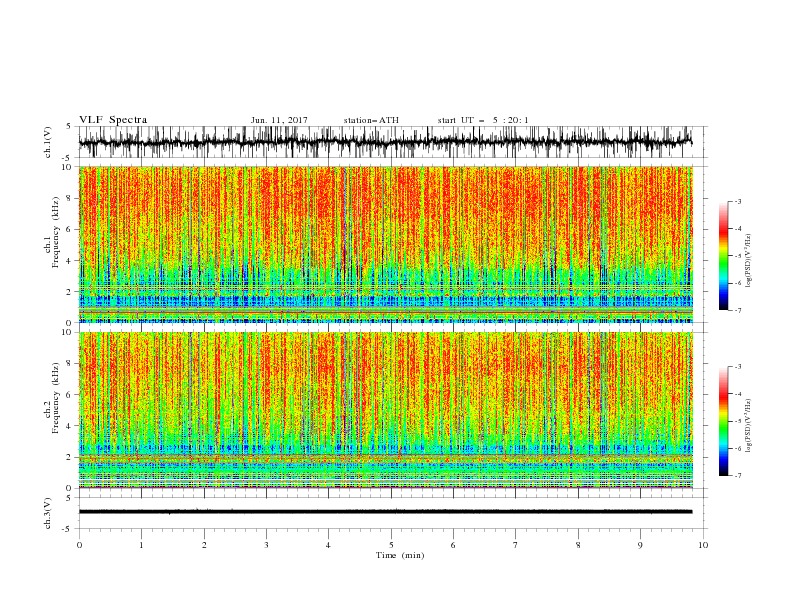792x612 pixels.
Task: Click the "VLF Spectra" title text
Action: [113, 120]
